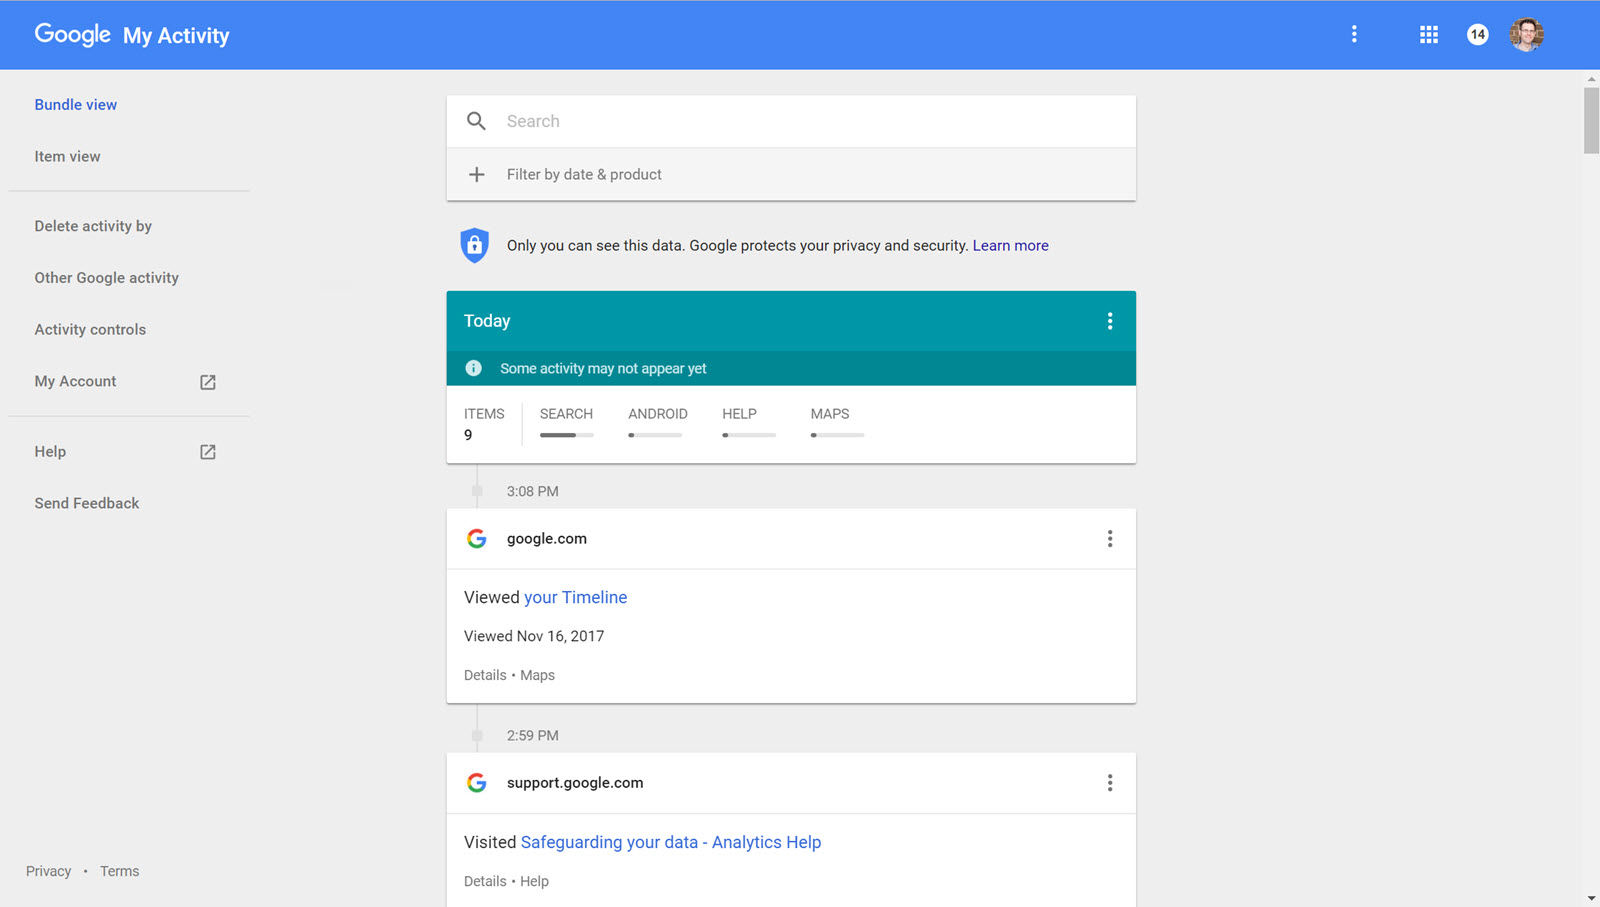1600x907 pixels.
Task: Open the account profile picture
Action: 1526,34
